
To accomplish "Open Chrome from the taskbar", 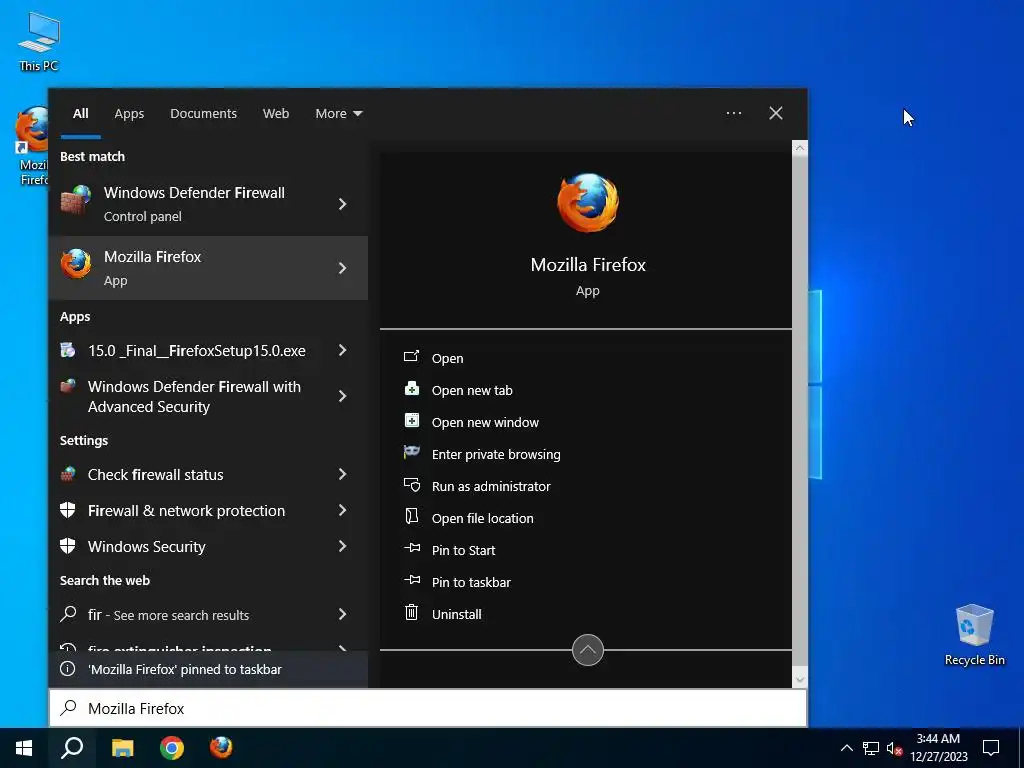I will (172, 748).
